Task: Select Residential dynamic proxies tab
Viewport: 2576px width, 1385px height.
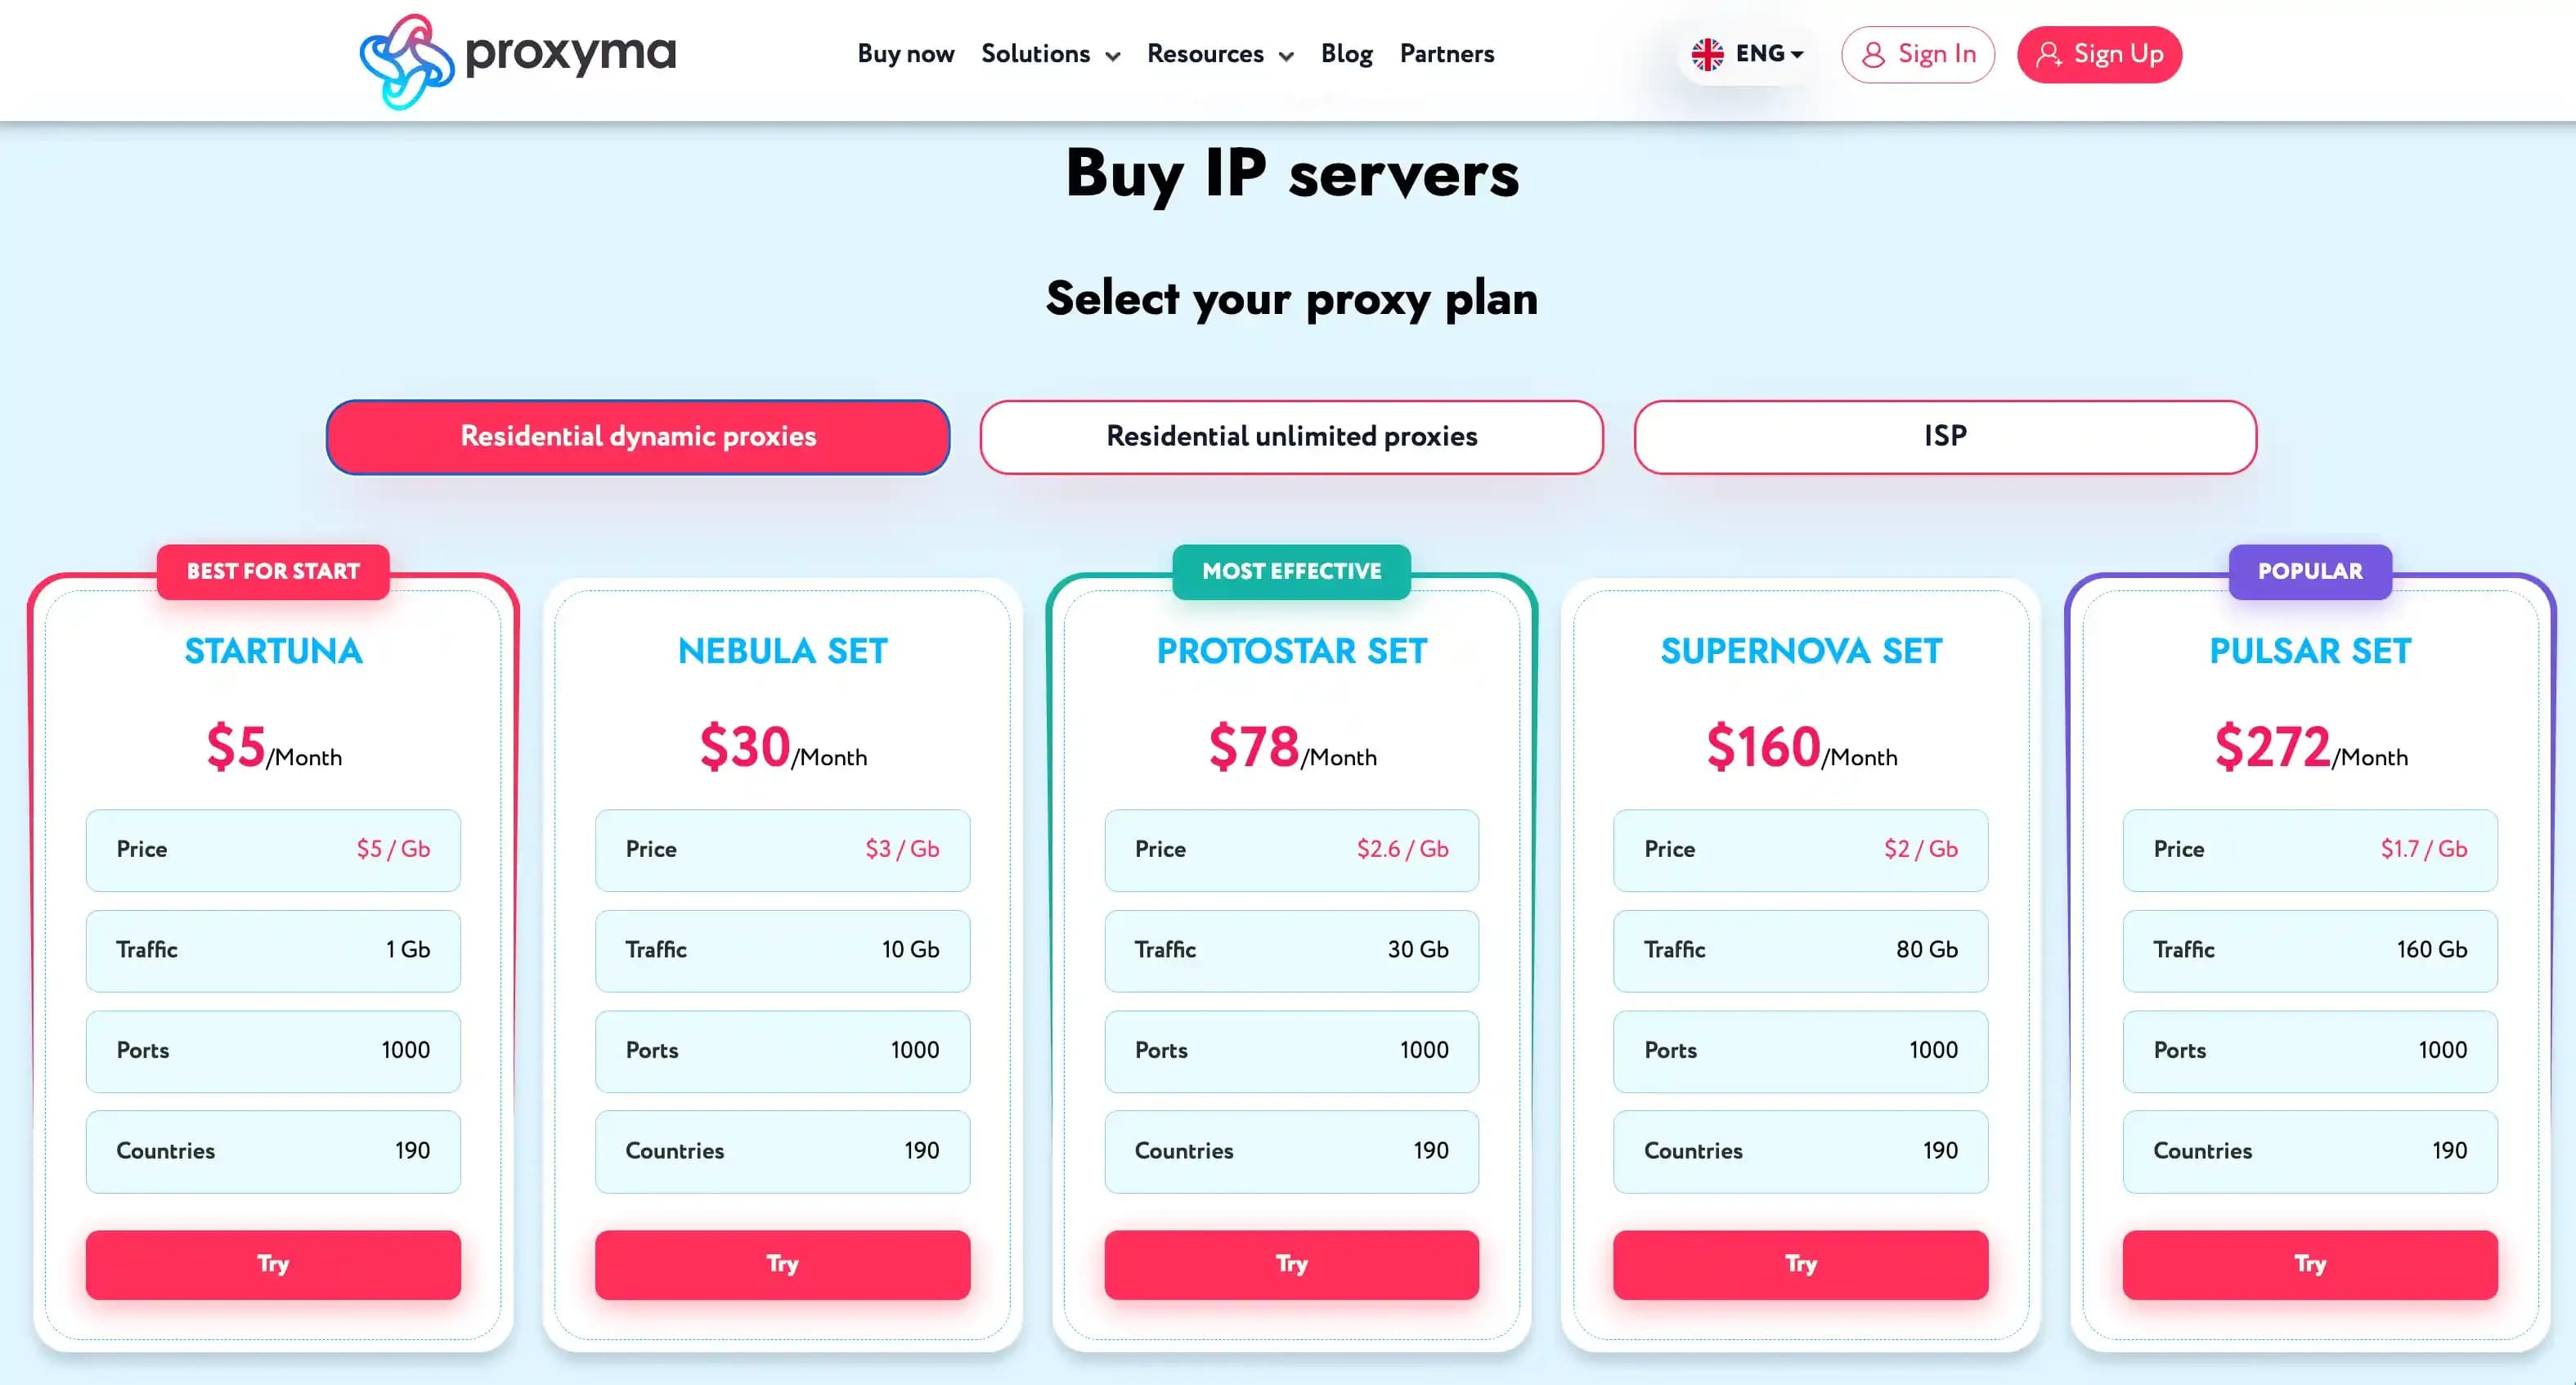Action: 638,437
